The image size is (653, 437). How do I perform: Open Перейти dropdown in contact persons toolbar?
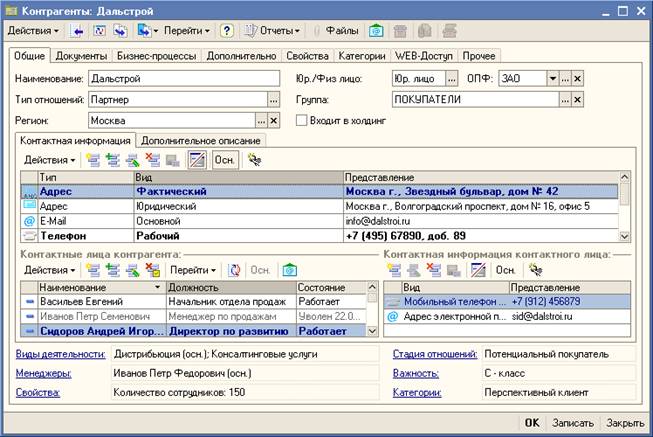193,270
